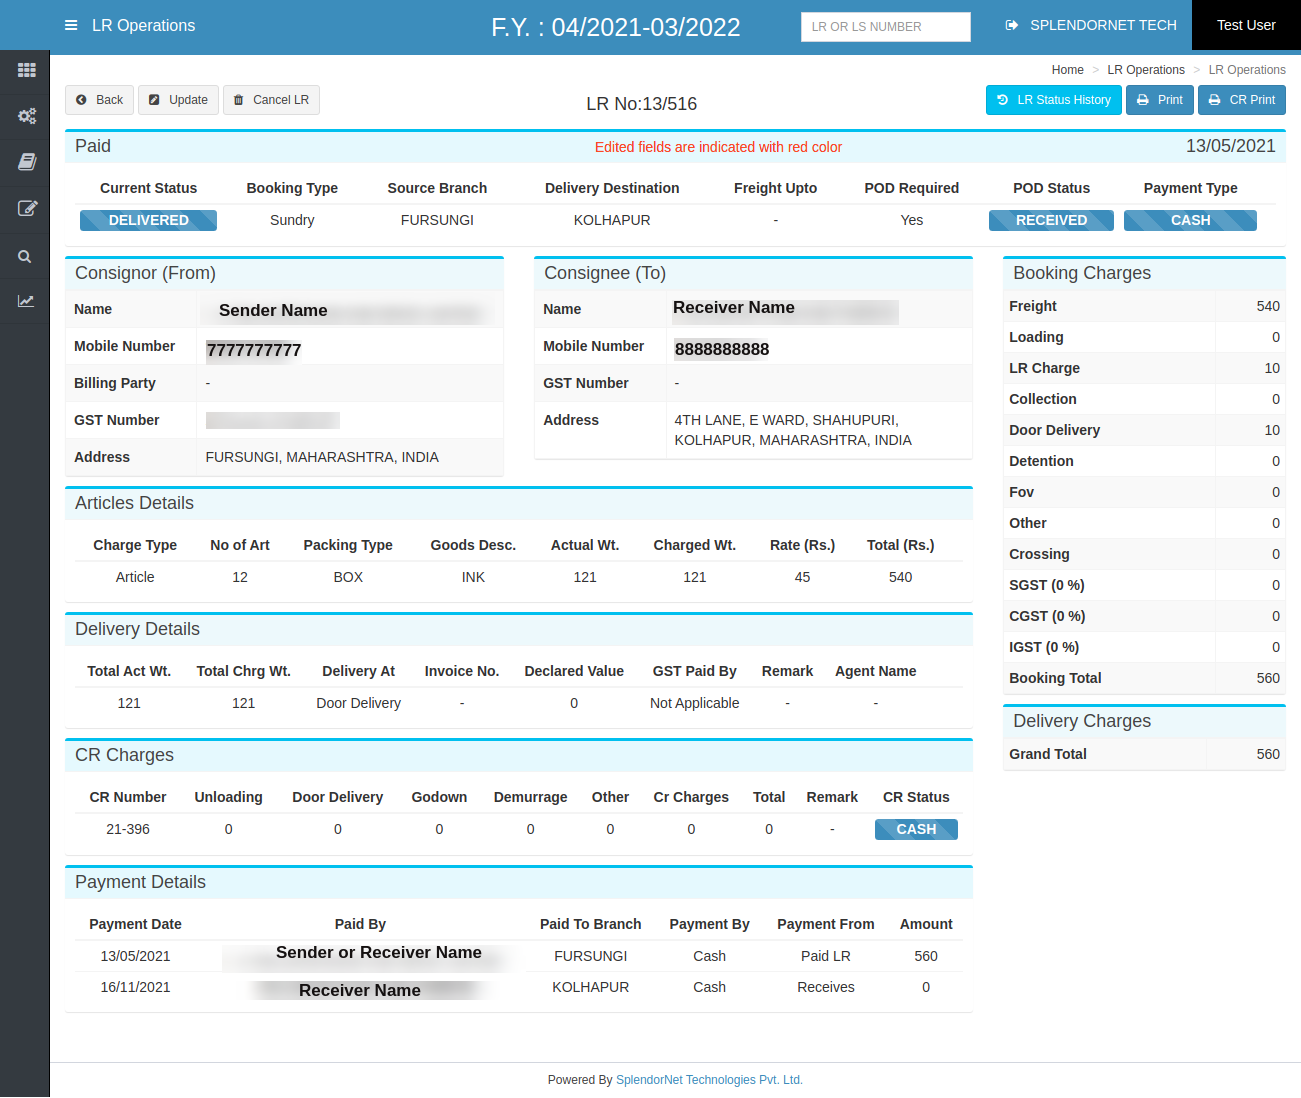This screenshot has height=1098, width=1301.
Task: Click the Print button
Action: [1160, 100]
